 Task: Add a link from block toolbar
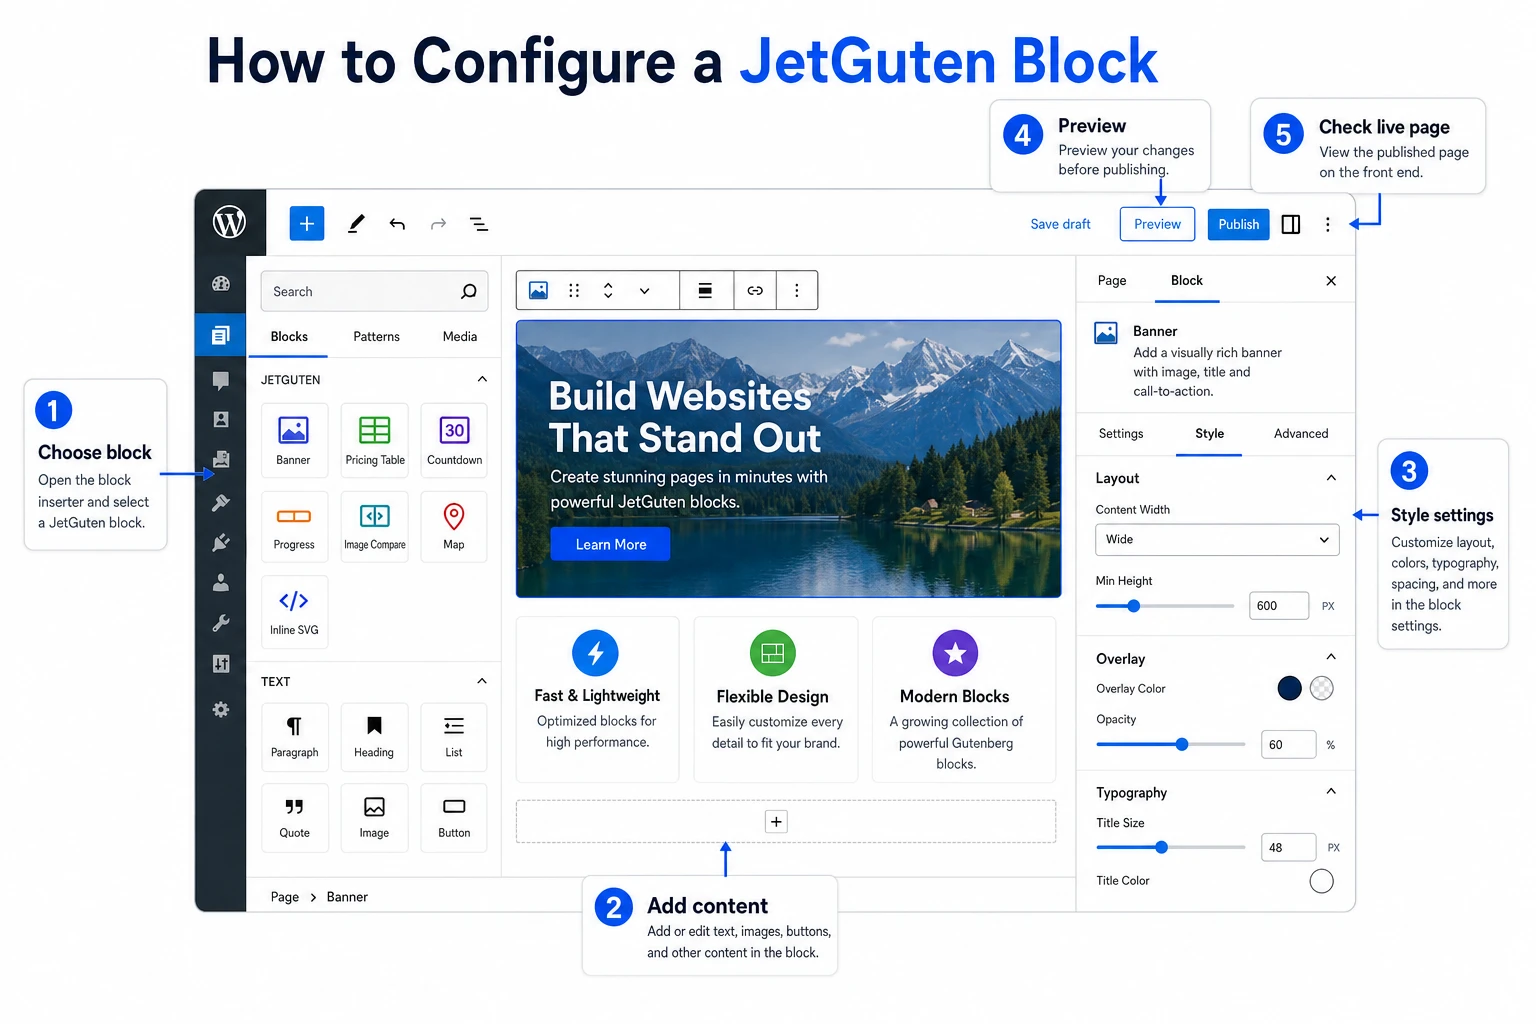[x=755, y=290]
